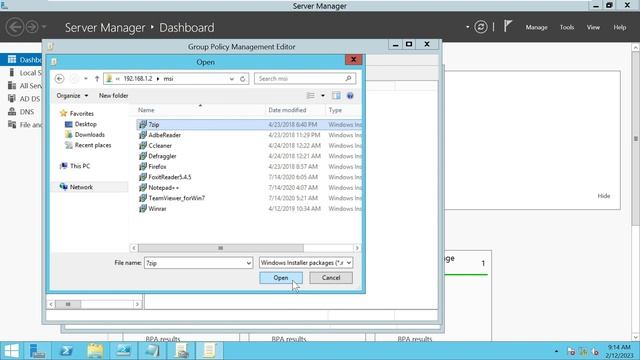Go up one folder level
Image resolution: width=640 pixels, height=360 pixels.
tap(97, 79)
